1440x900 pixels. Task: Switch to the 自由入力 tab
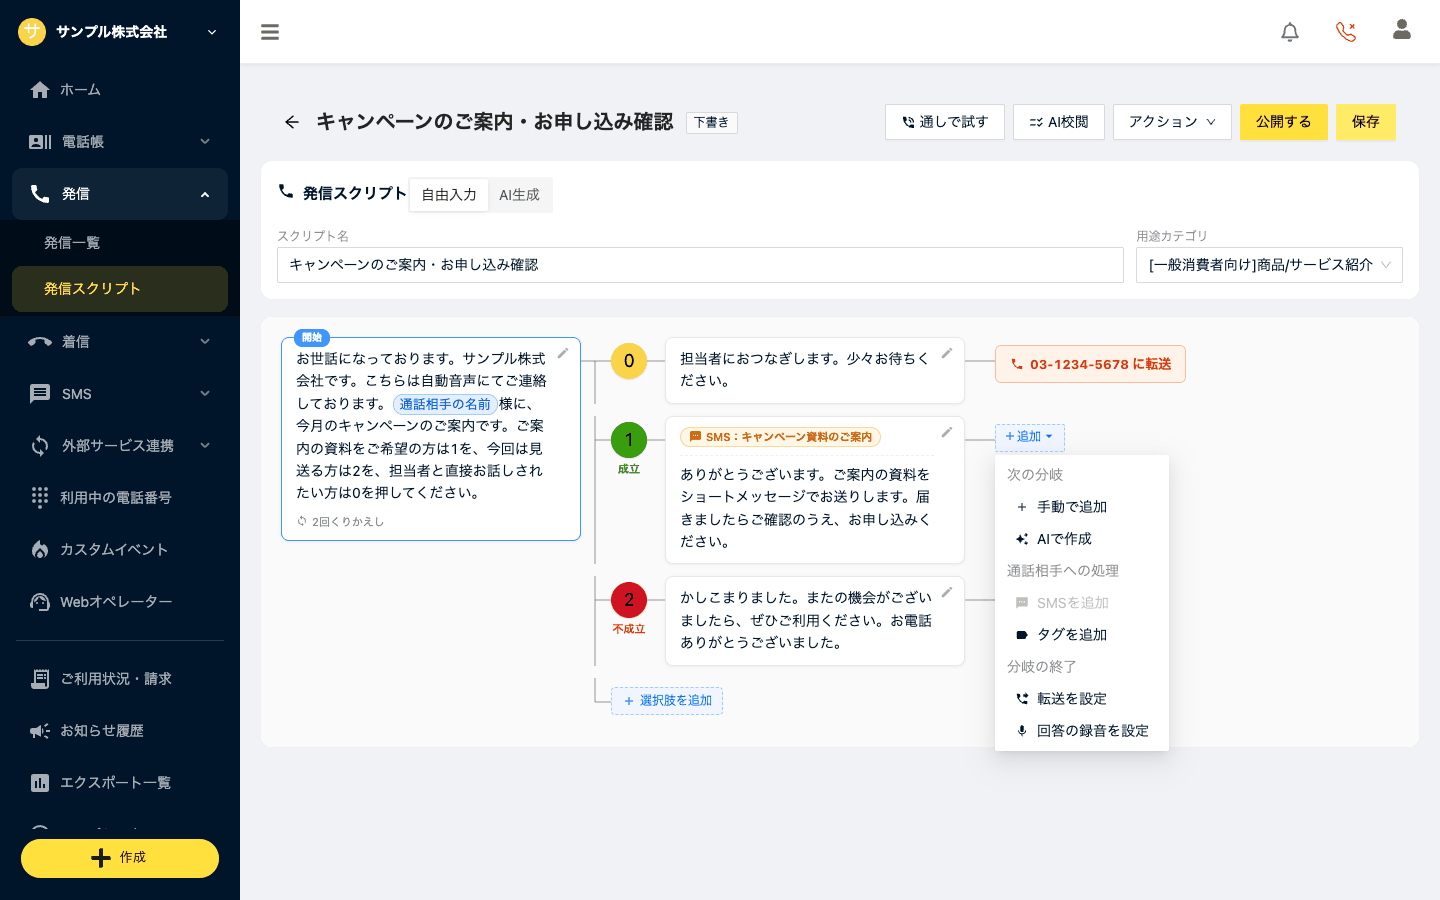(449, 195)
